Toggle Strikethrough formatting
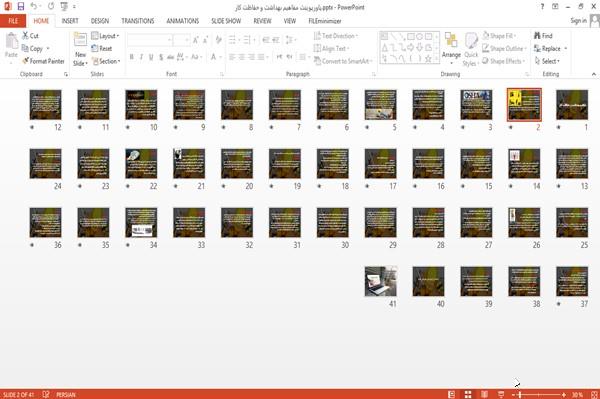Screen dimensions: 600x399 [x=170, y=57]
